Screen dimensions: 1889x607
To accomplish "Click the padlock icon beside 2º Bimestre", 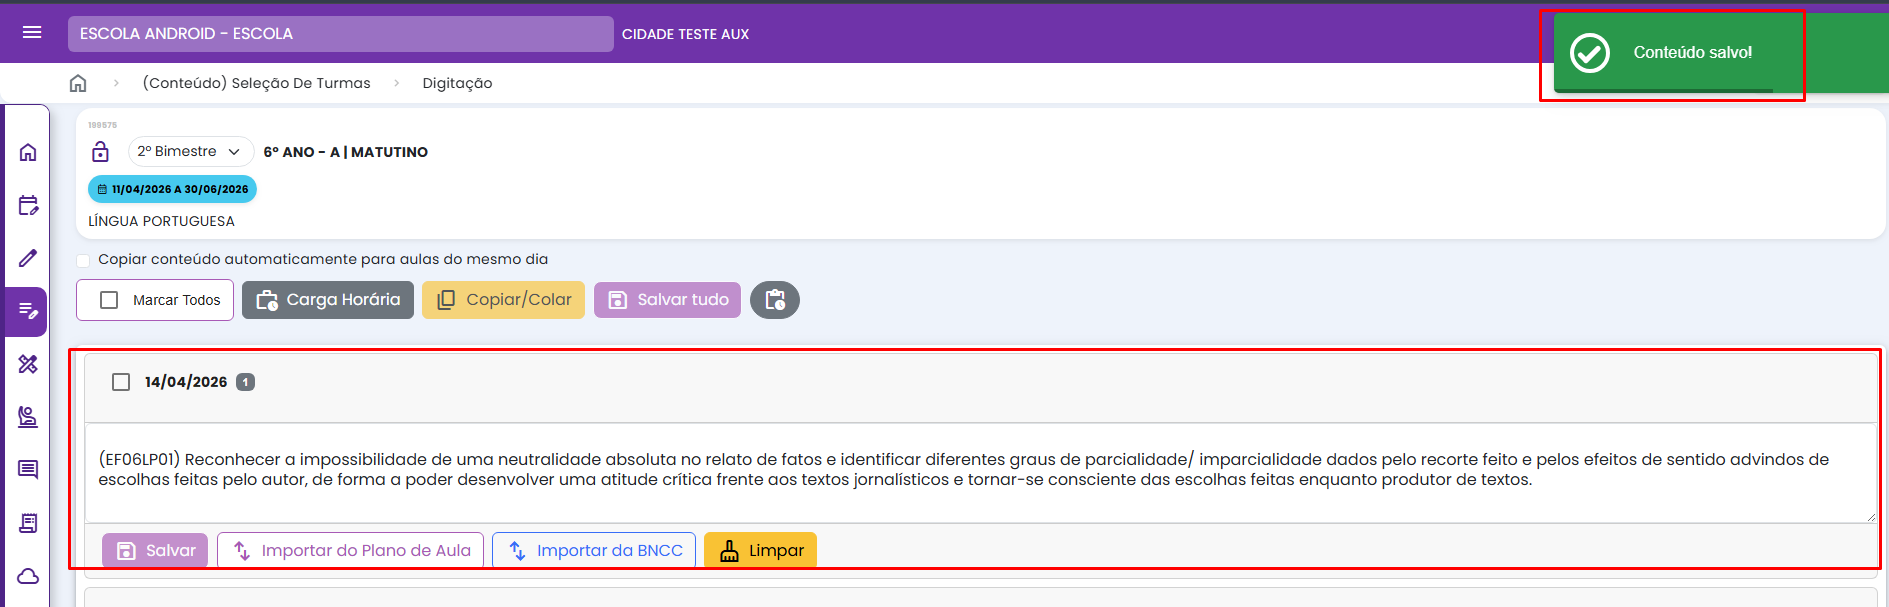I will (100, 152).
